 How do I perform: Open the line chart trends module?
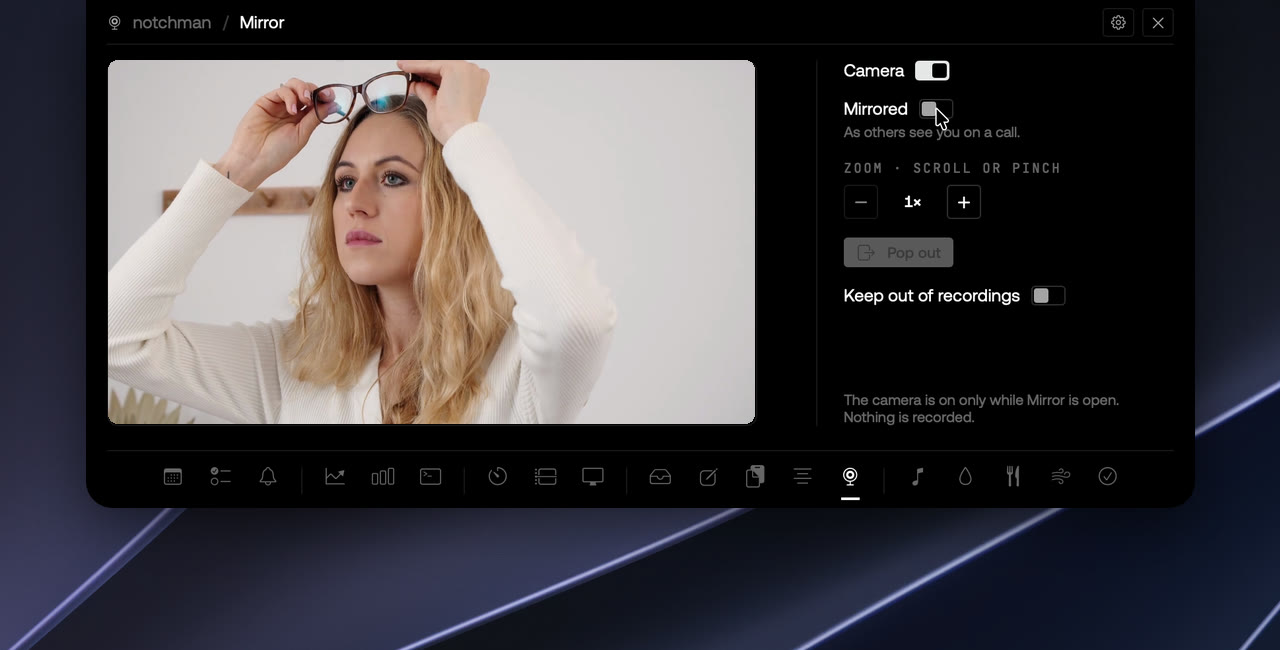335,477
